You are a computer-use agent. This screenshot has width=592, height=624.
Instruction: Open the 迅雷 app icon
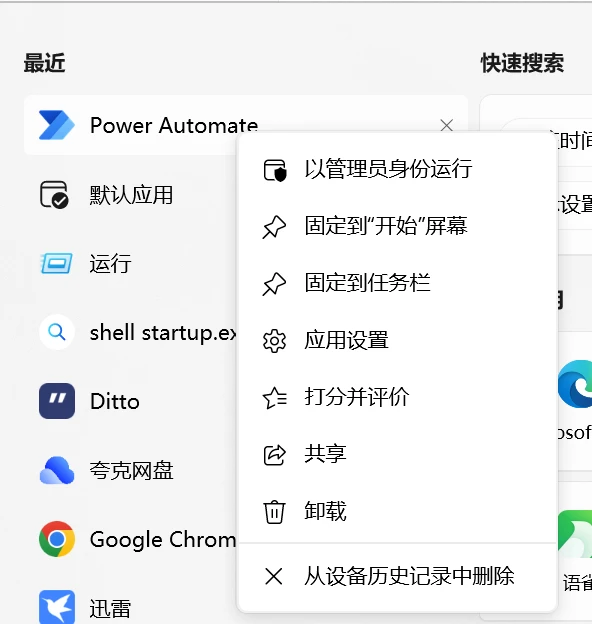tap(57, 607)
